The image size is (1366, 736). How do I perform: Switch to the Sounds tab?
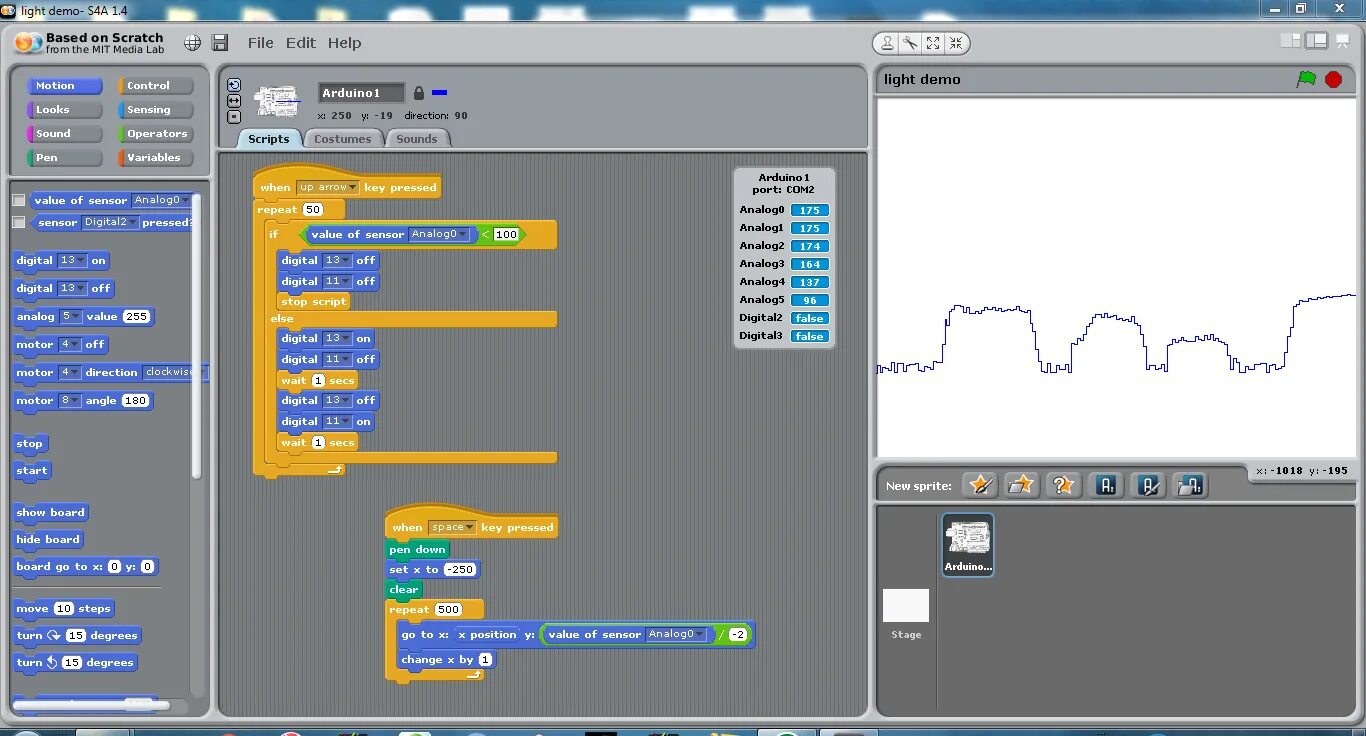pyautogui.click(x=417, y=139)
